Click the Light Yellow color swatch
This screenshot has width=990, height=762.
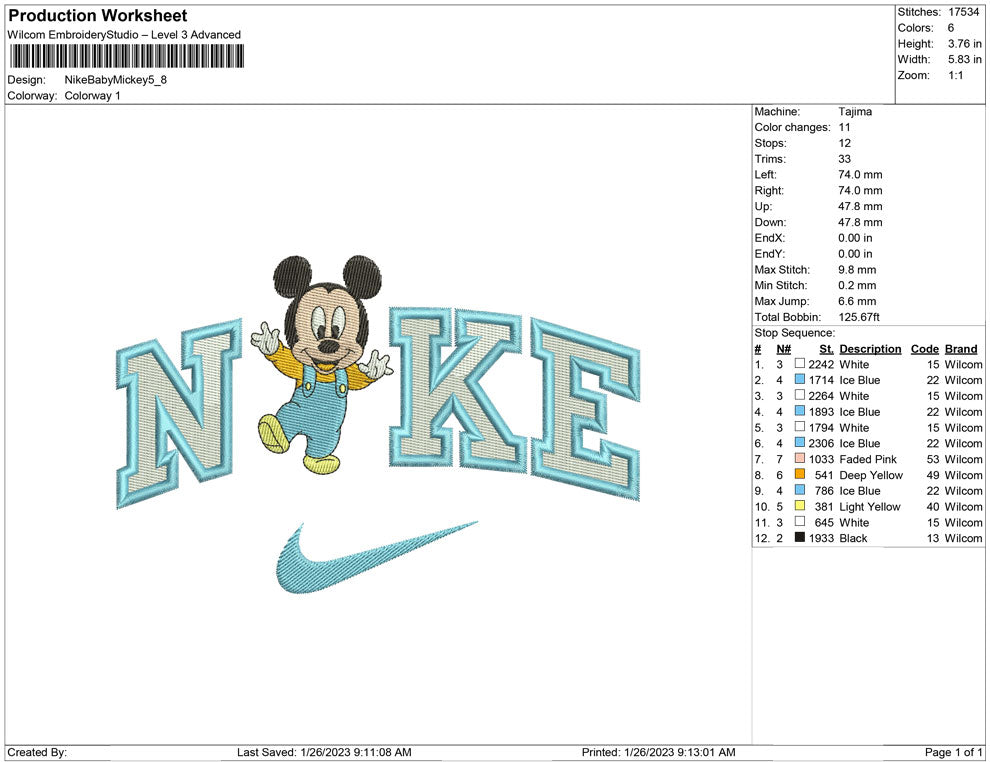(800, 506)
